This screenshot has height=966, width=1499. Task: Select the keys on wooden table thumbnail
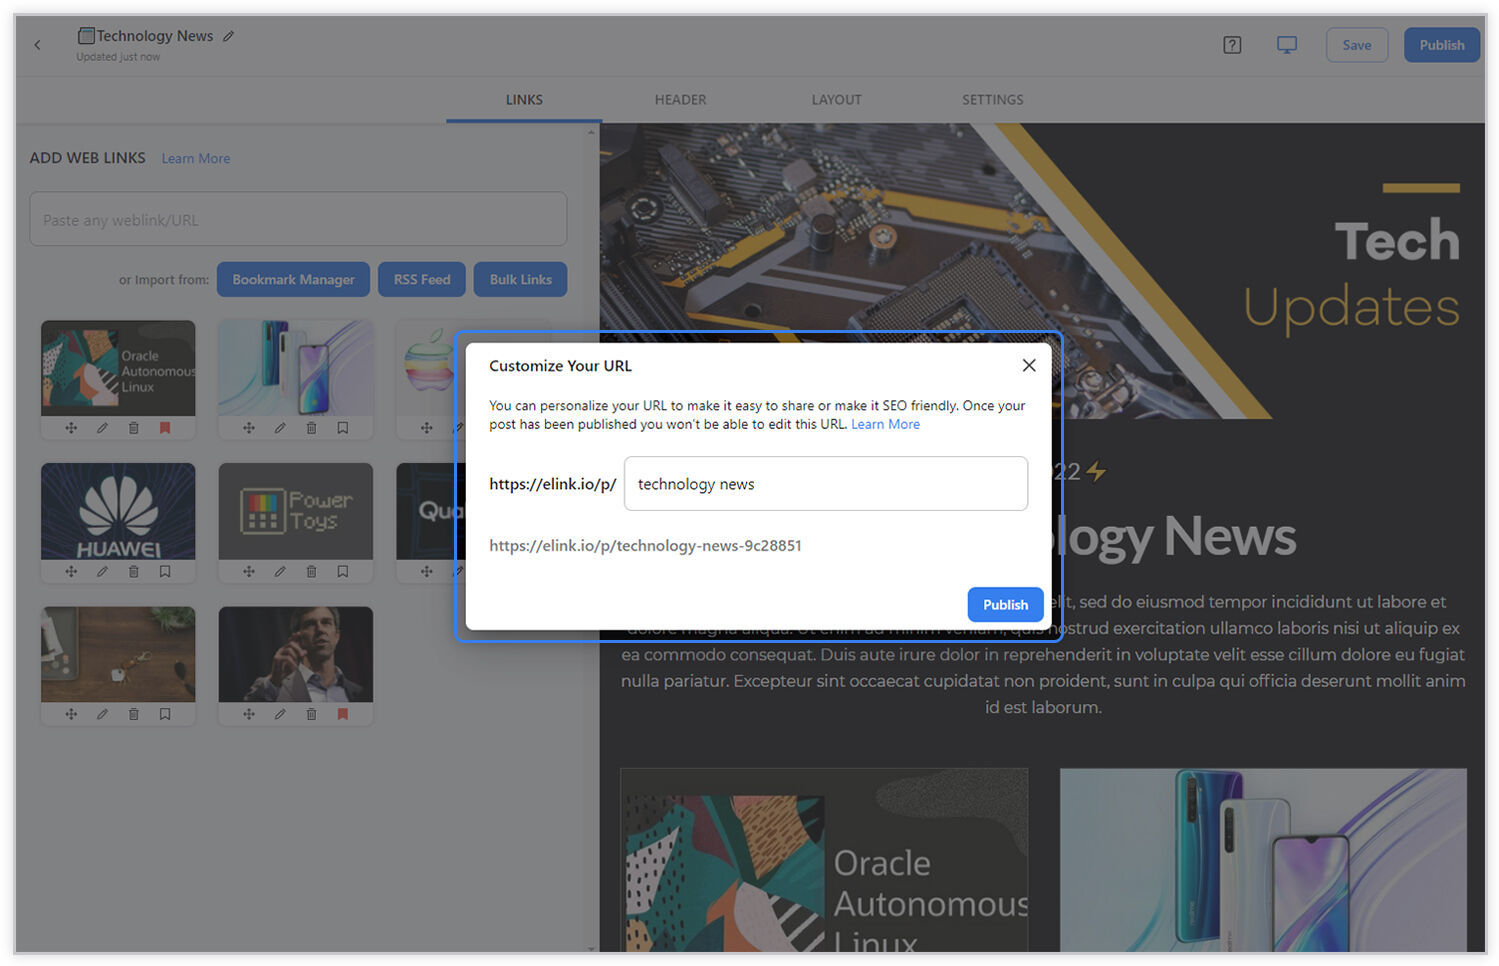[x=118, y=654]
